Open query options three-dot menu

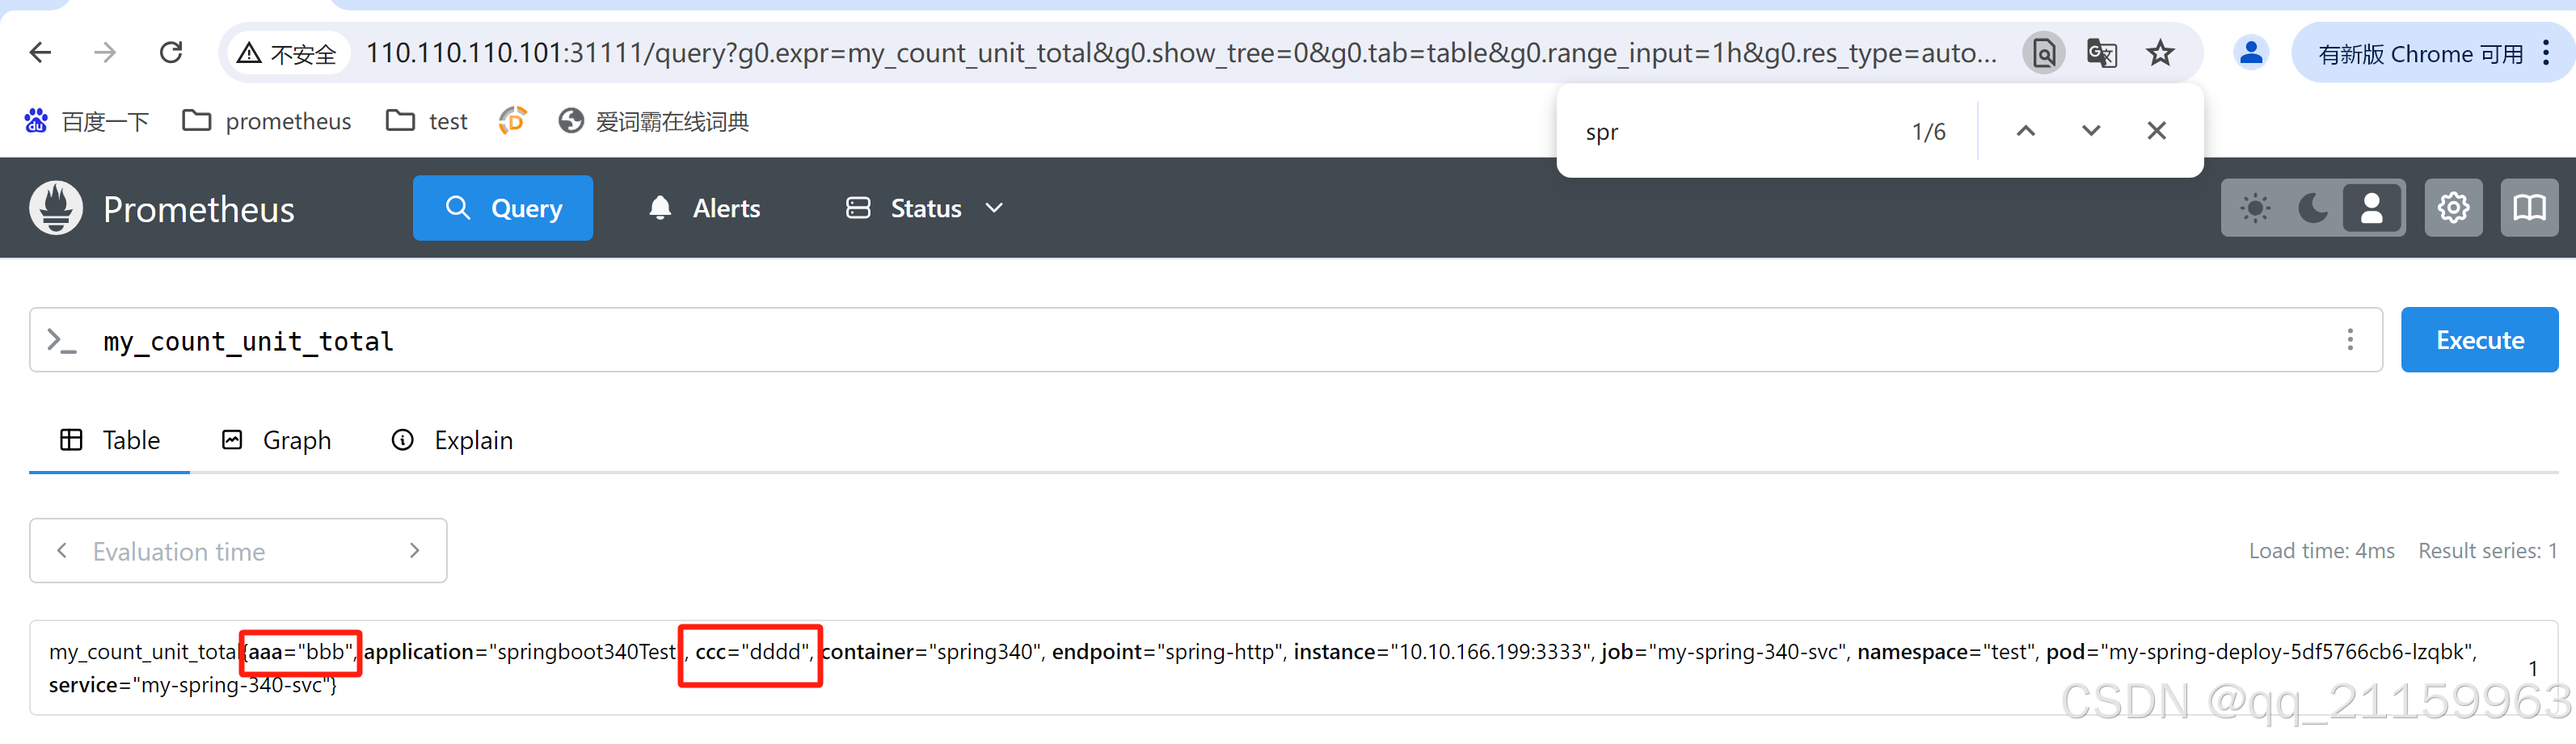coord(2350,340)
